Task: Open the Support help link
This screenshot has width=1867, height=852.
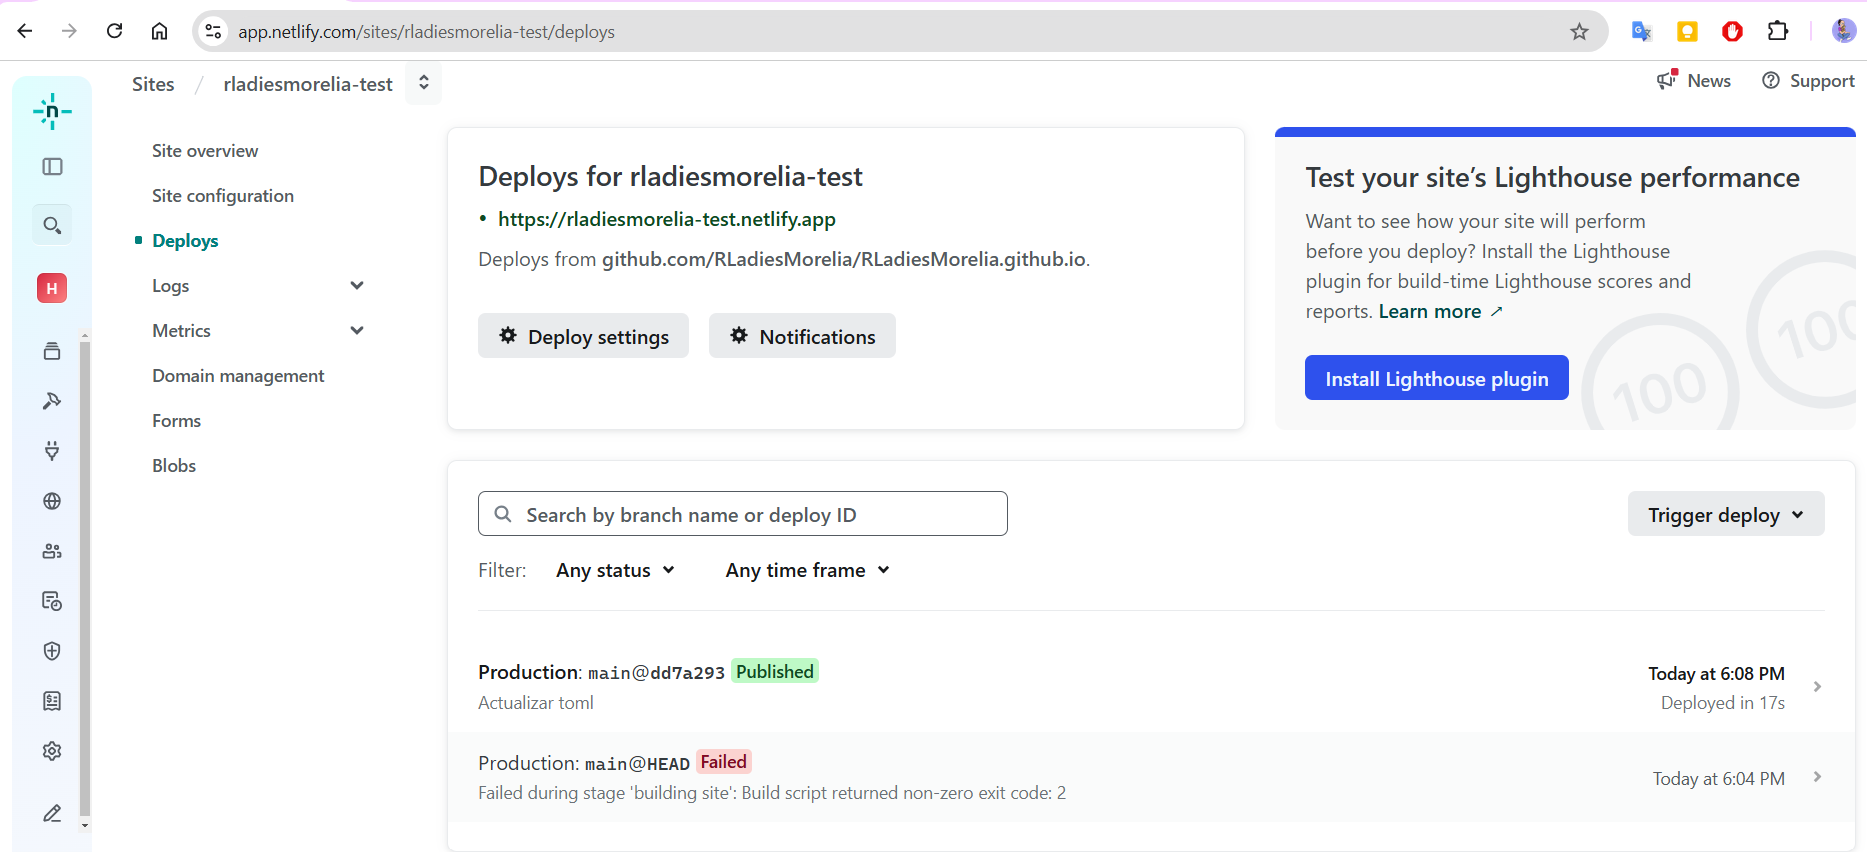Action: pyautogui.click(x=1808, y=80)
